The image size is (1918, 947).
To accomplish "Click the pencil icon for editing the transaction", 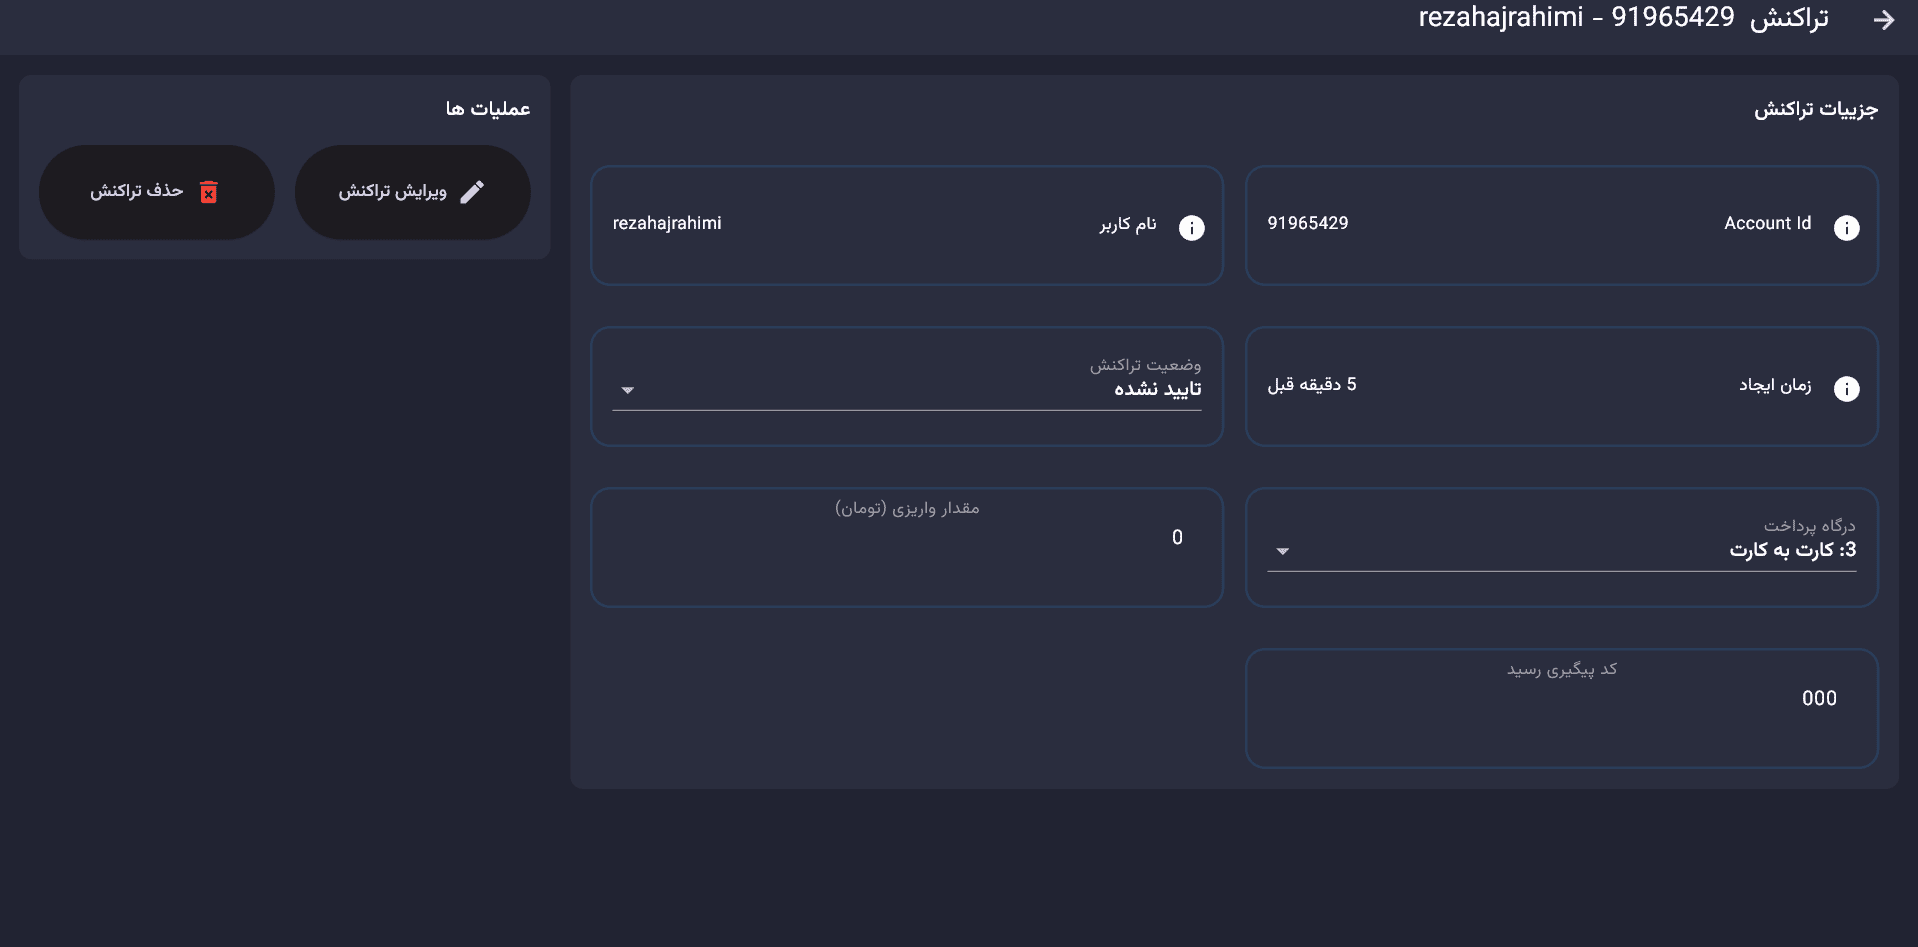I will (472, 192).
